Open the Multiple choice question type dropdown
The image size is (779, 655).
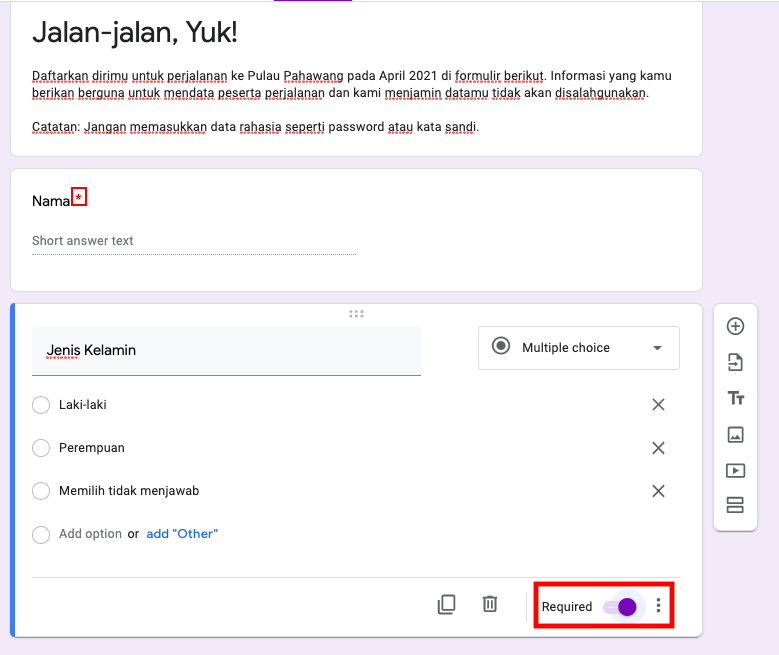click(x=579, y=348)
